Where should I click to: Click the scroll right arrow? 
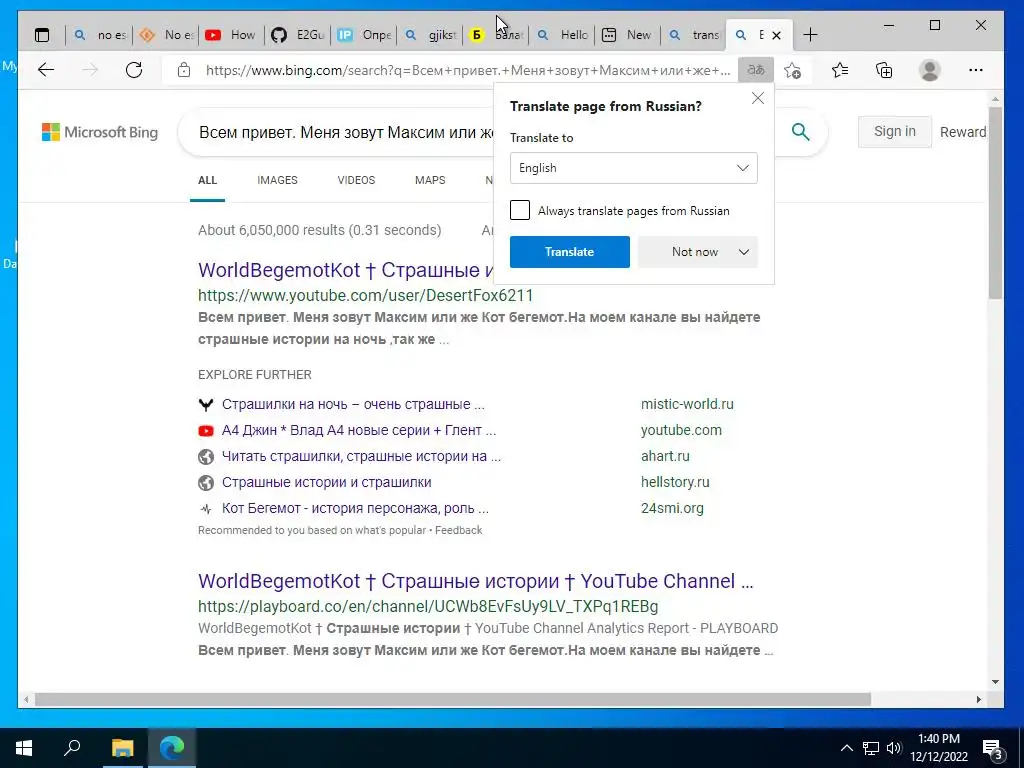tap(978, 699)
